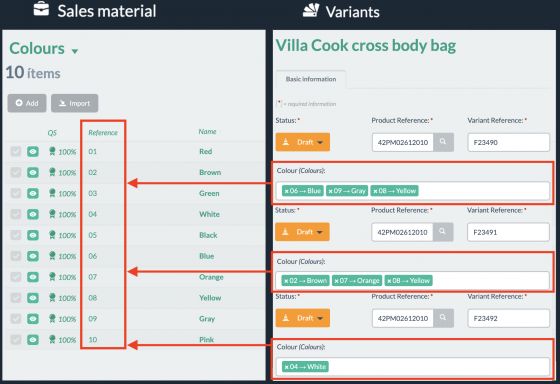Select reference 10 in the Pink row
560x384 pixels.
[x=92, y=339]
